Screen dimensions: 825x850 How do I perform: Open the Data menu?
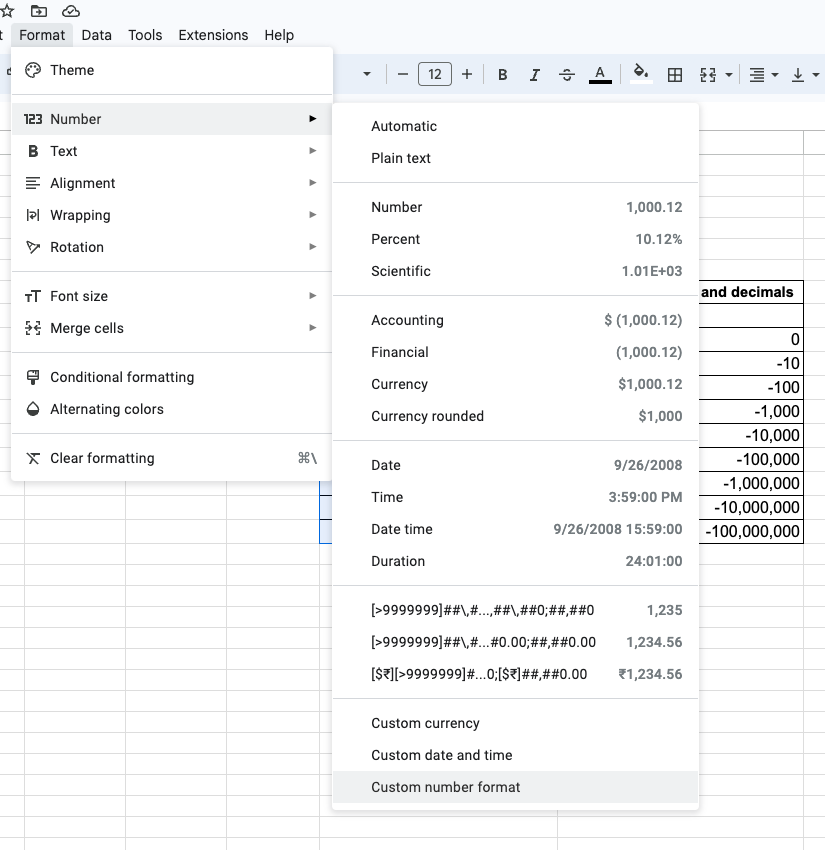point(96,35)
